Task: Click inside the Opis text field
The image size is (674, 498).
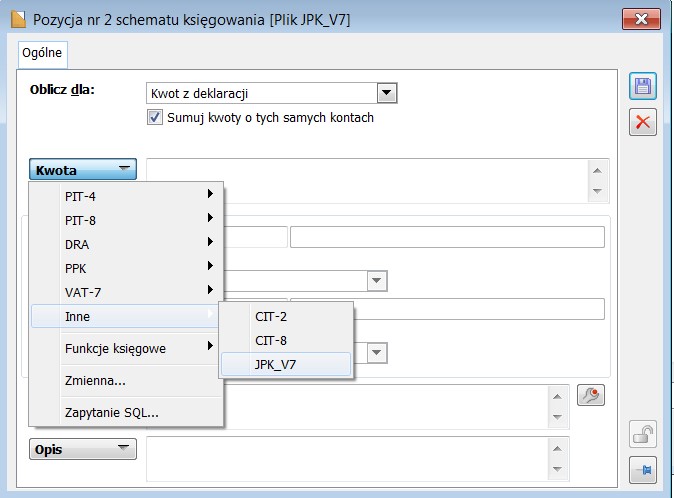Action: click(347, 458)
